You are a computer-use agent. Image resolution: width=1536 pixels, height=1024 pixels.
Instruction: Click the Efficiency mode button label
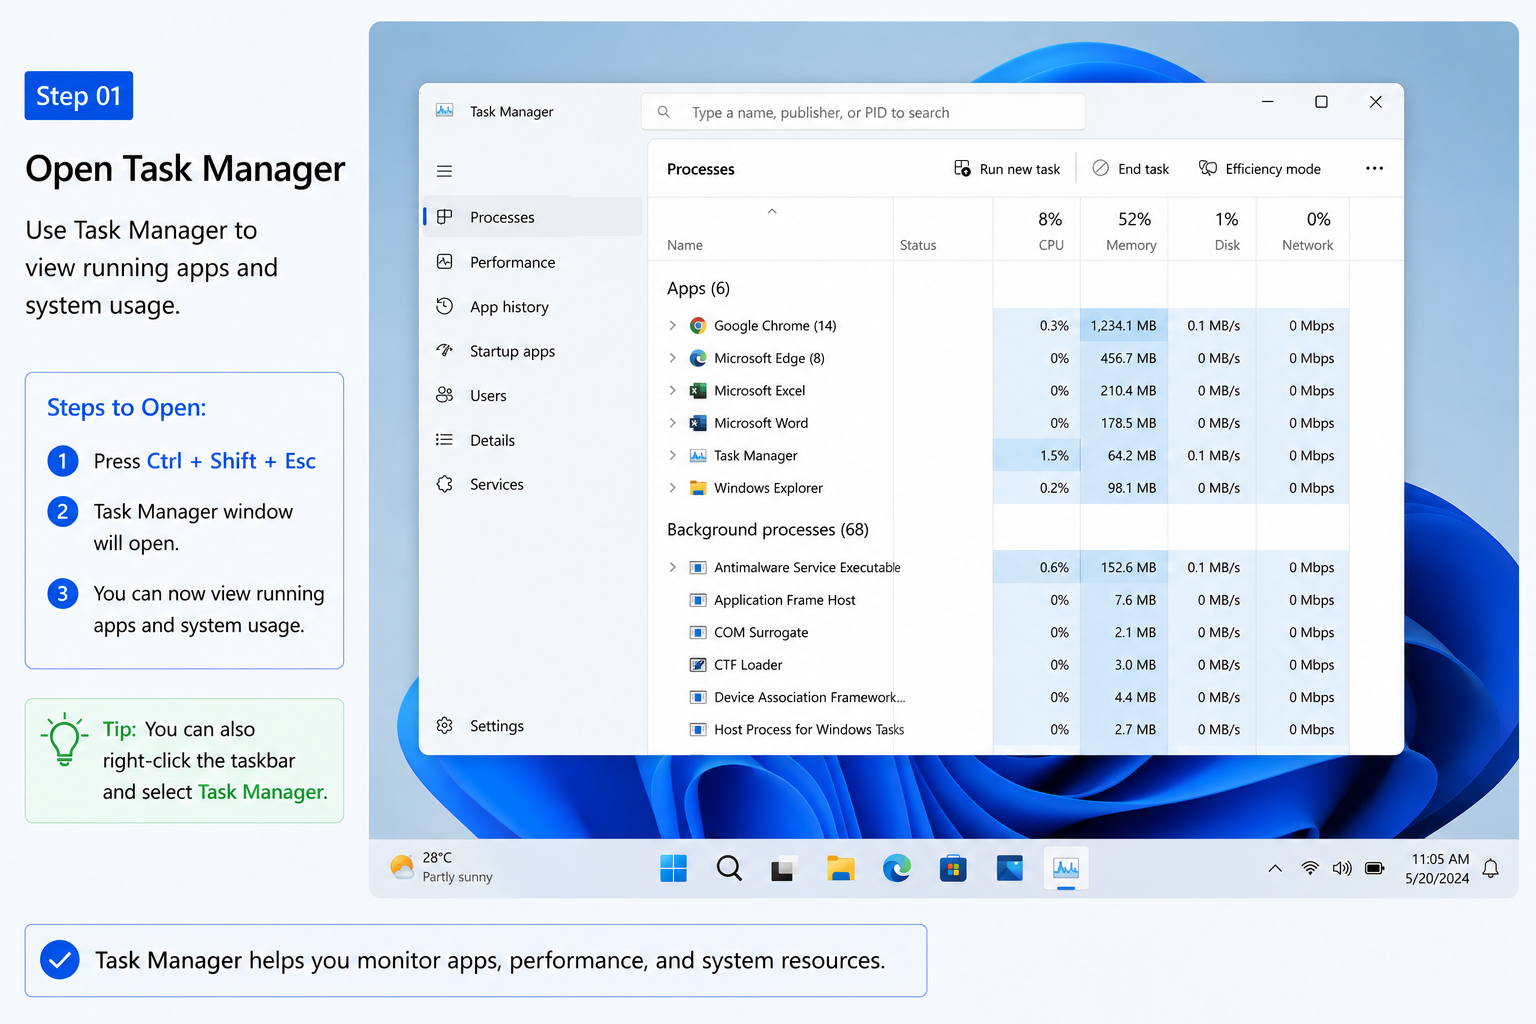(x=1273, y=169)
